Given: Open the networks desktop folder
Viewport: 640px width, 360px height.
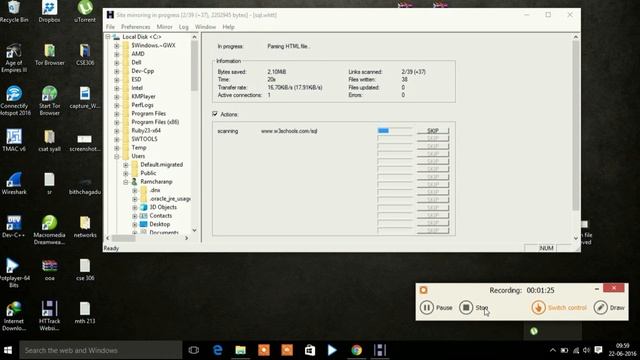Looking at the screenshot, I should pos(85,227).
